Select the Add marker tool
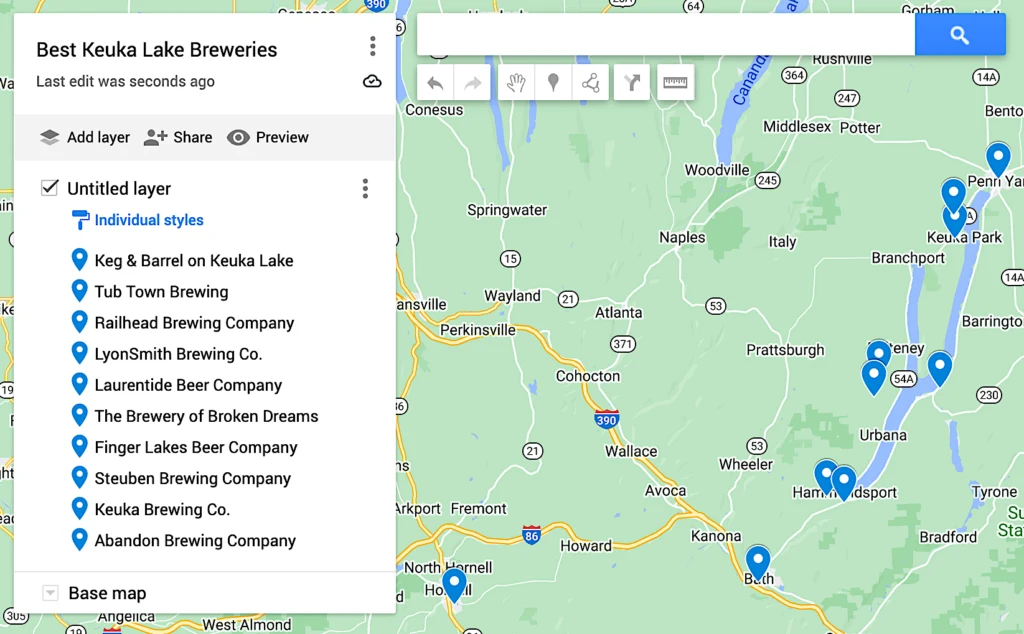The width and height of the screenshot is (1024, 634). click(553, 83)
